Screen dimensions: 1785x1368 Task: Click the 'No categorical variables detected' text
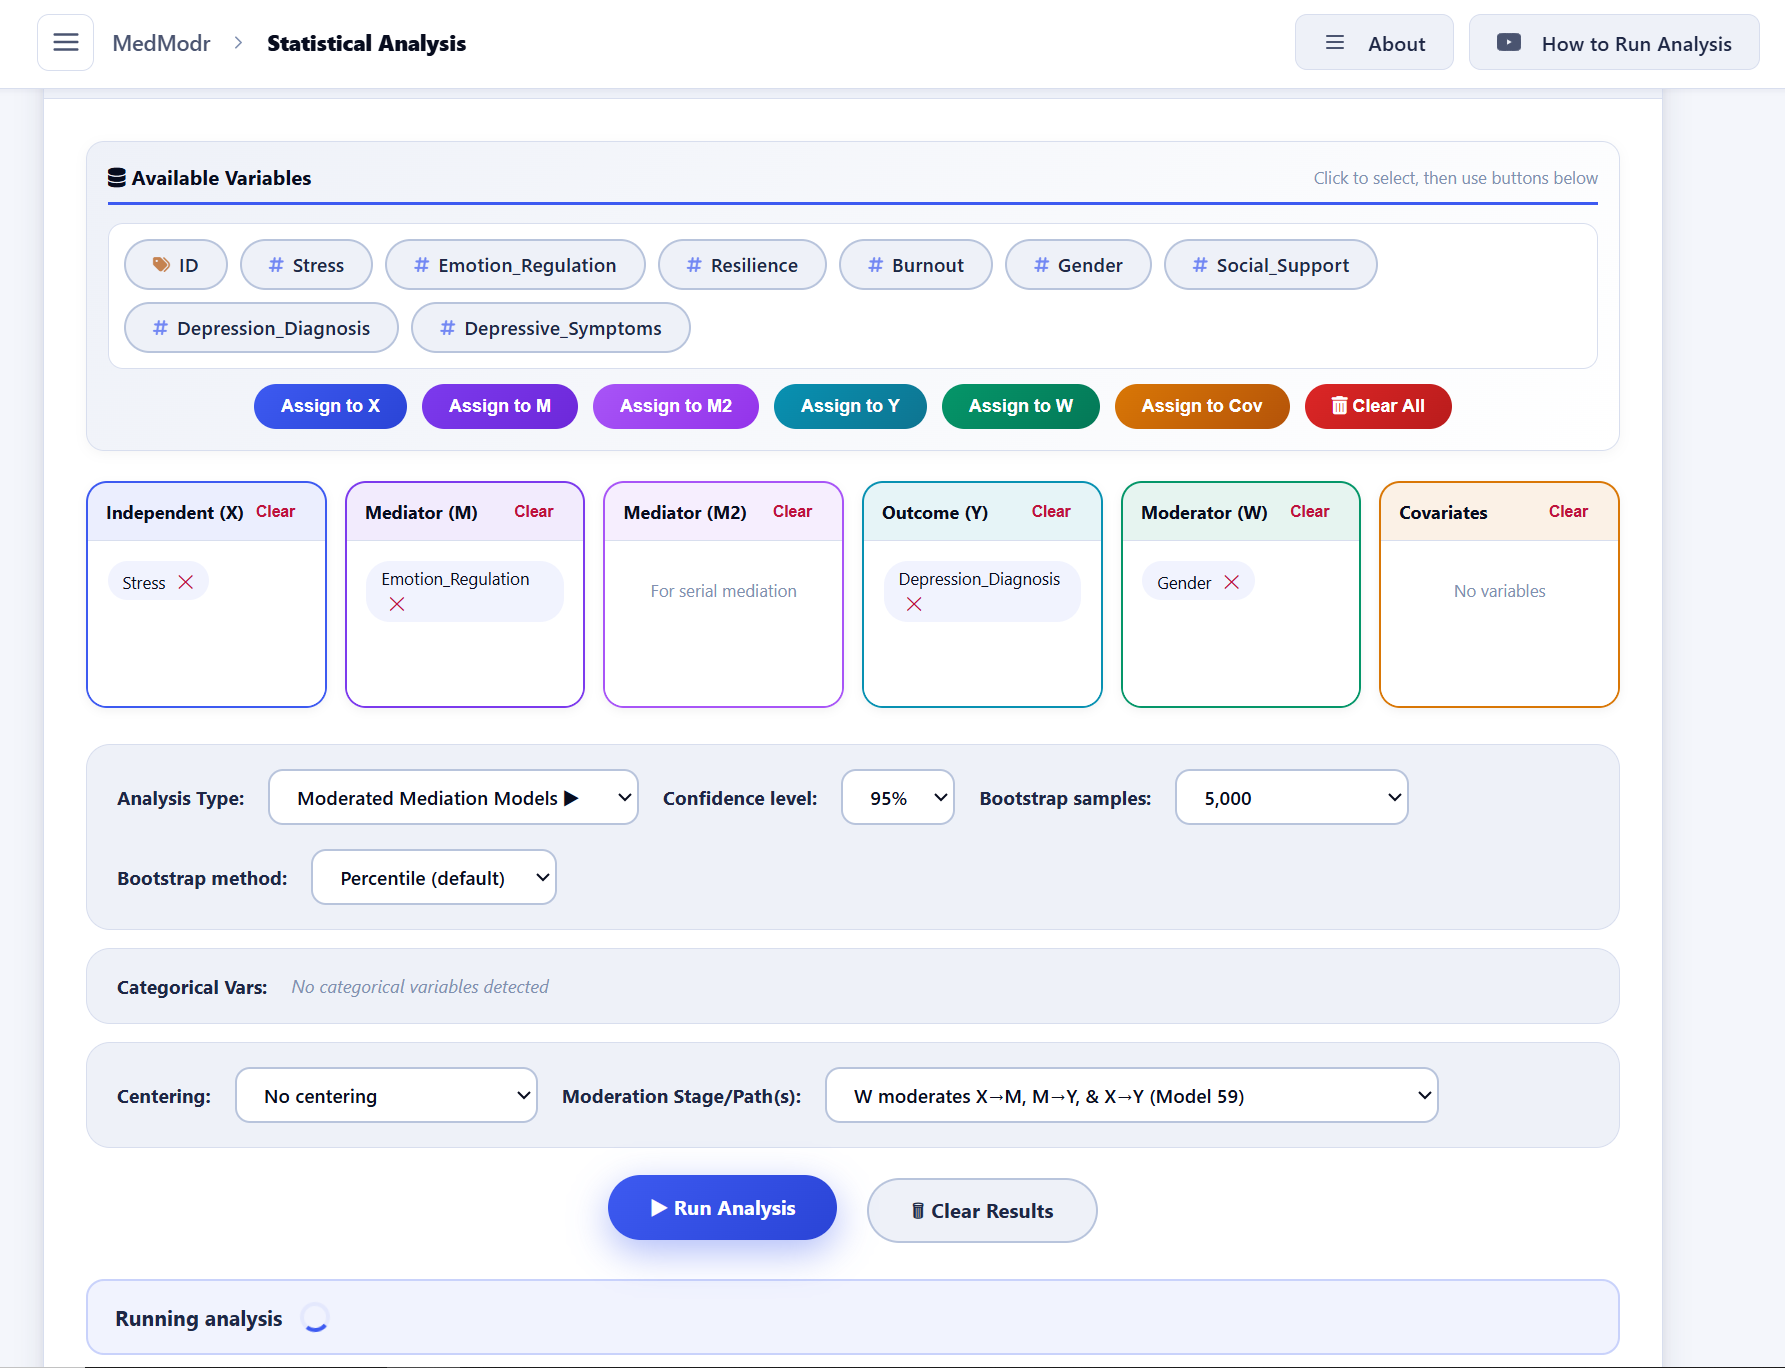pyautogui.click(x=420, y=987)
